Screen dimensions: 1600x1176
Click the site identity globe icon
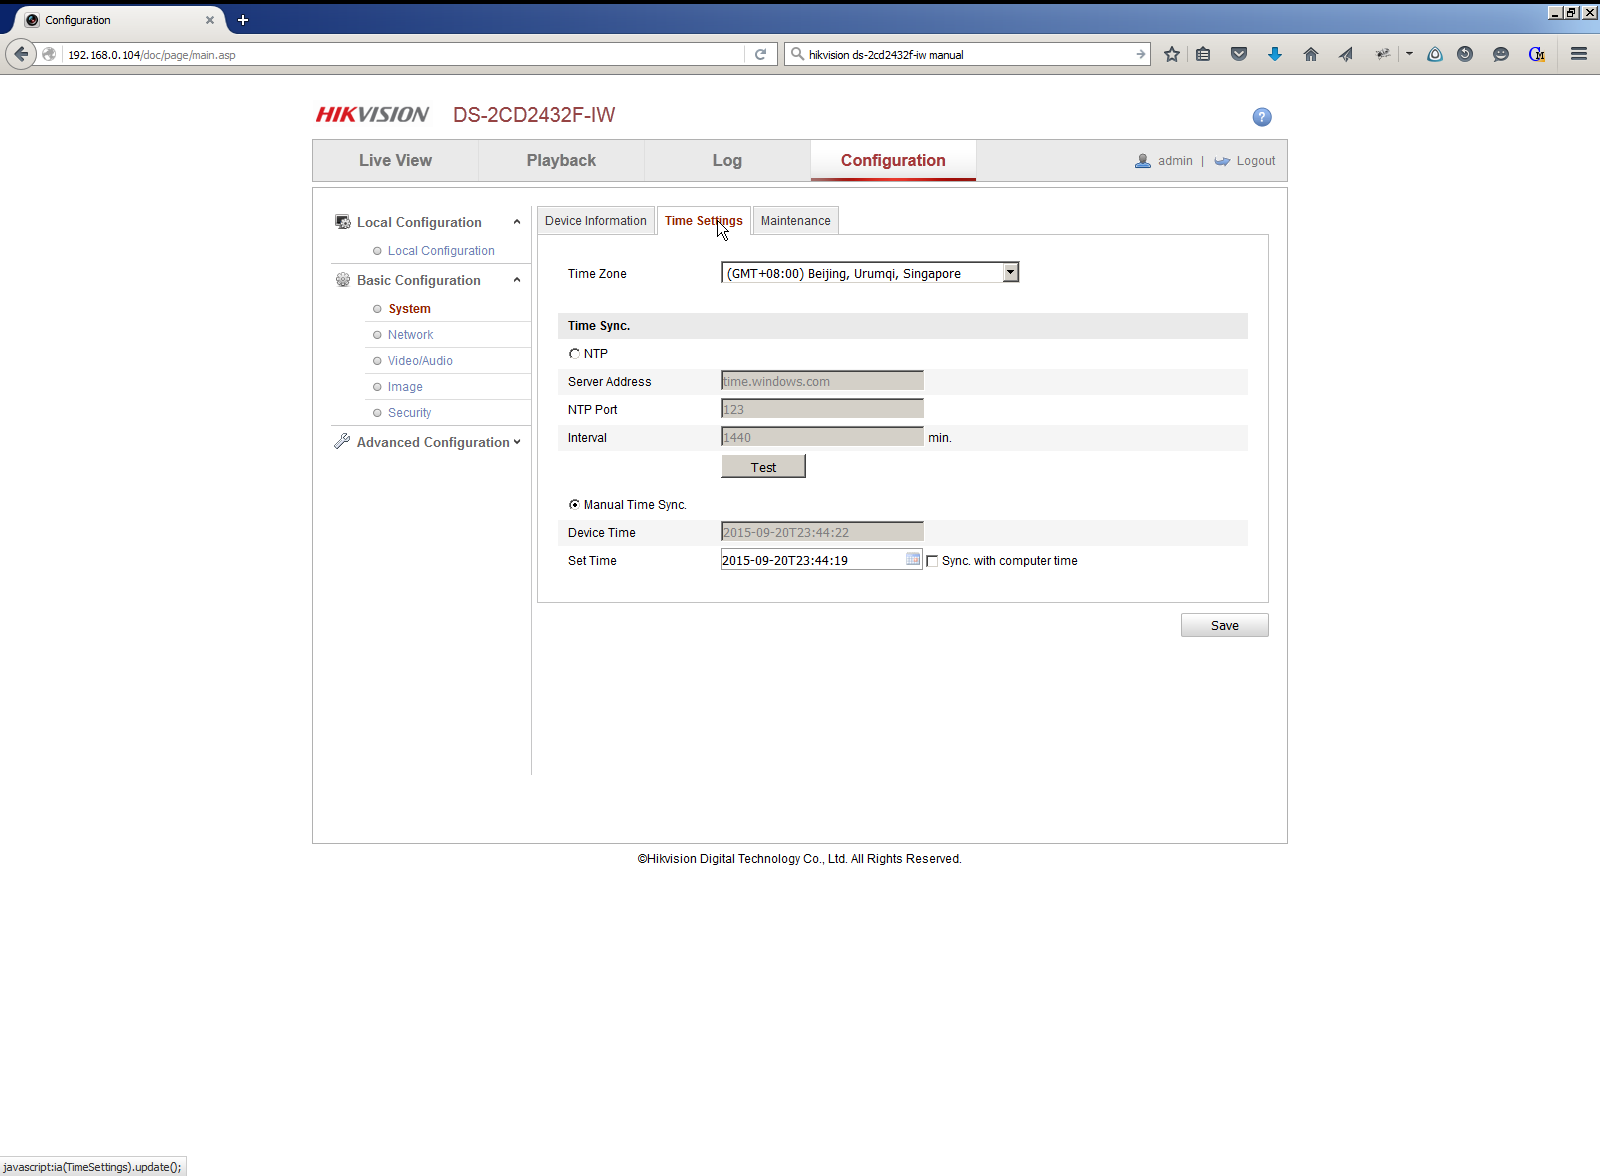point(49,54)
